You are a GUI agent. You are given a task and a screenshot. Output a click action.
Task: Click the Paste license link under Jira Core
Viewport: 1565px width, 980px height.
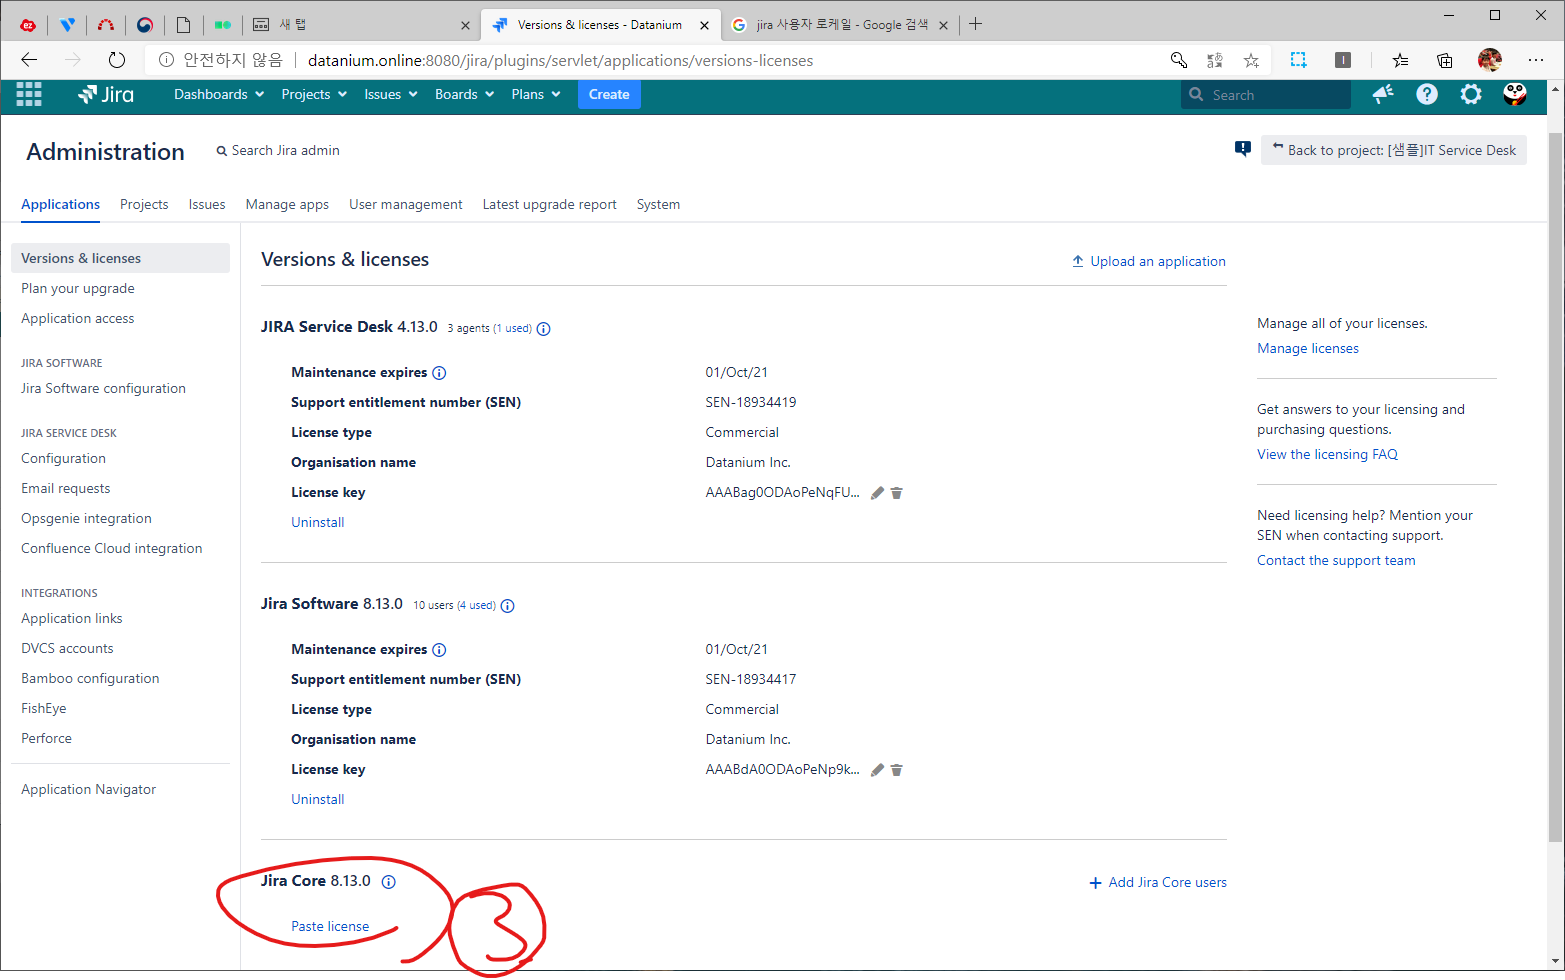330,926
